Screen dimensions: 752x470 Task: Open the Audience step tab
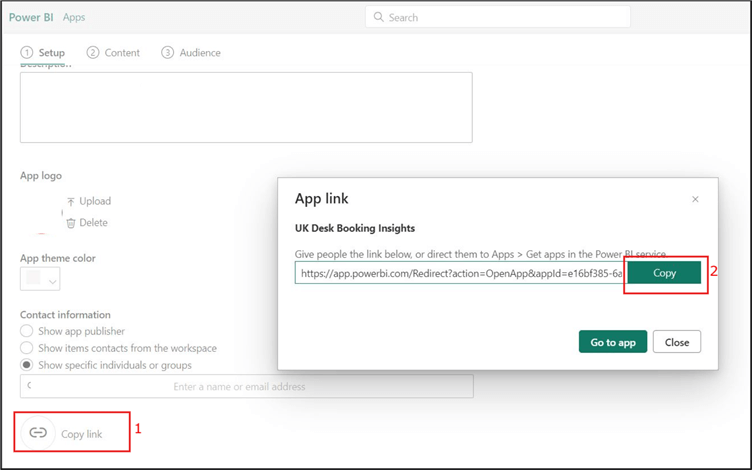pos(191,53)
